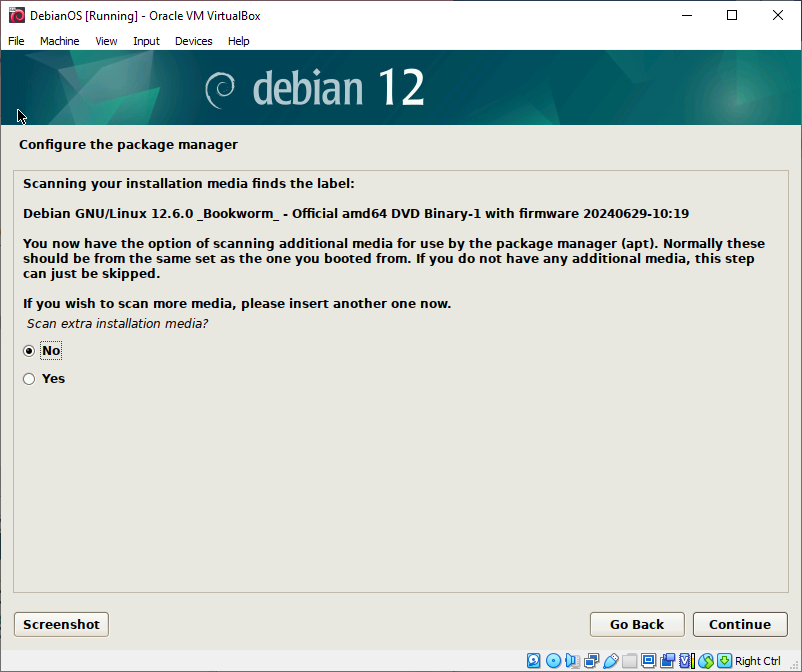Maximize the VirtualBox window
This screenshot has width=802, height=672.
coord(732,16)
